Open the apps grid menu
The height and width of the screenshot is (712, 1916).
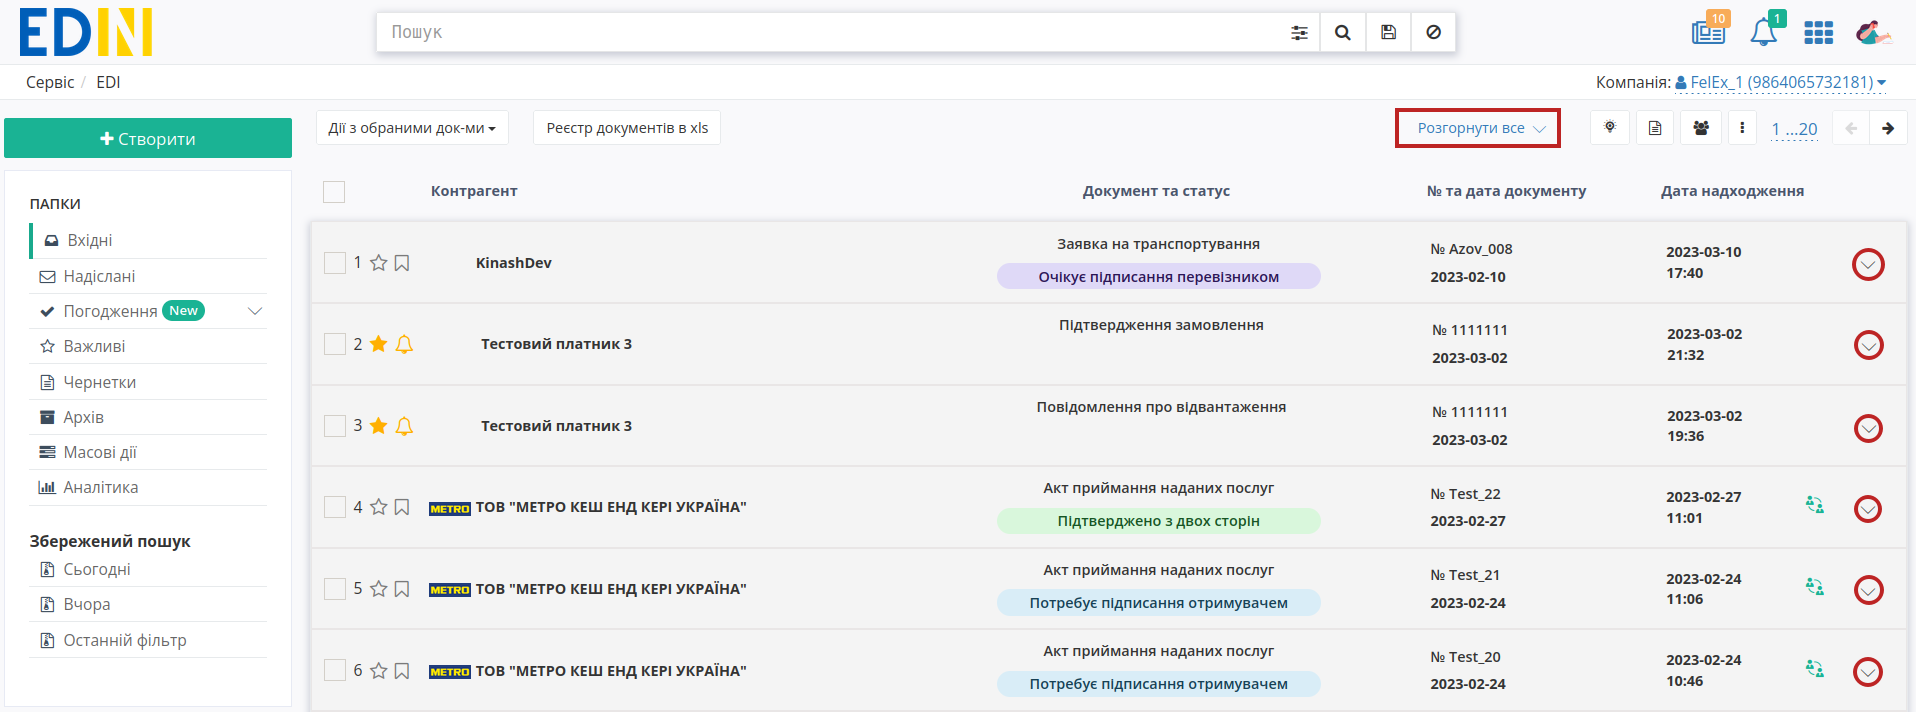coord(1818,33)
